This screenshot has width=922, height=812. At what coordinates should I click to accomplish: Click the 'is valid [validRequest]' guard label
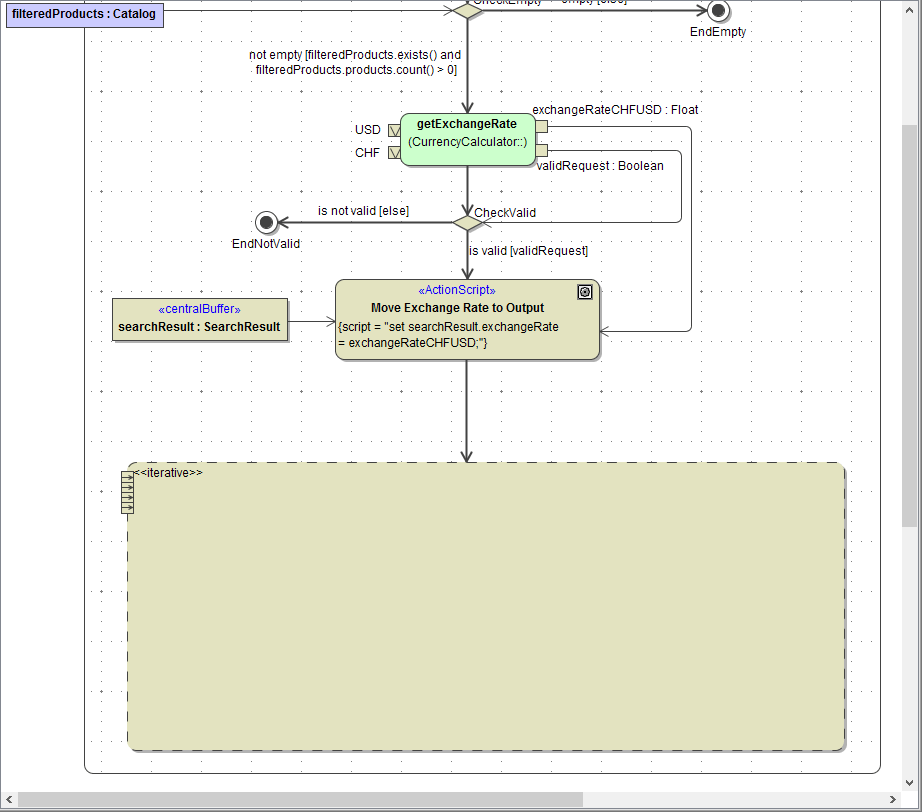[528, 251]
